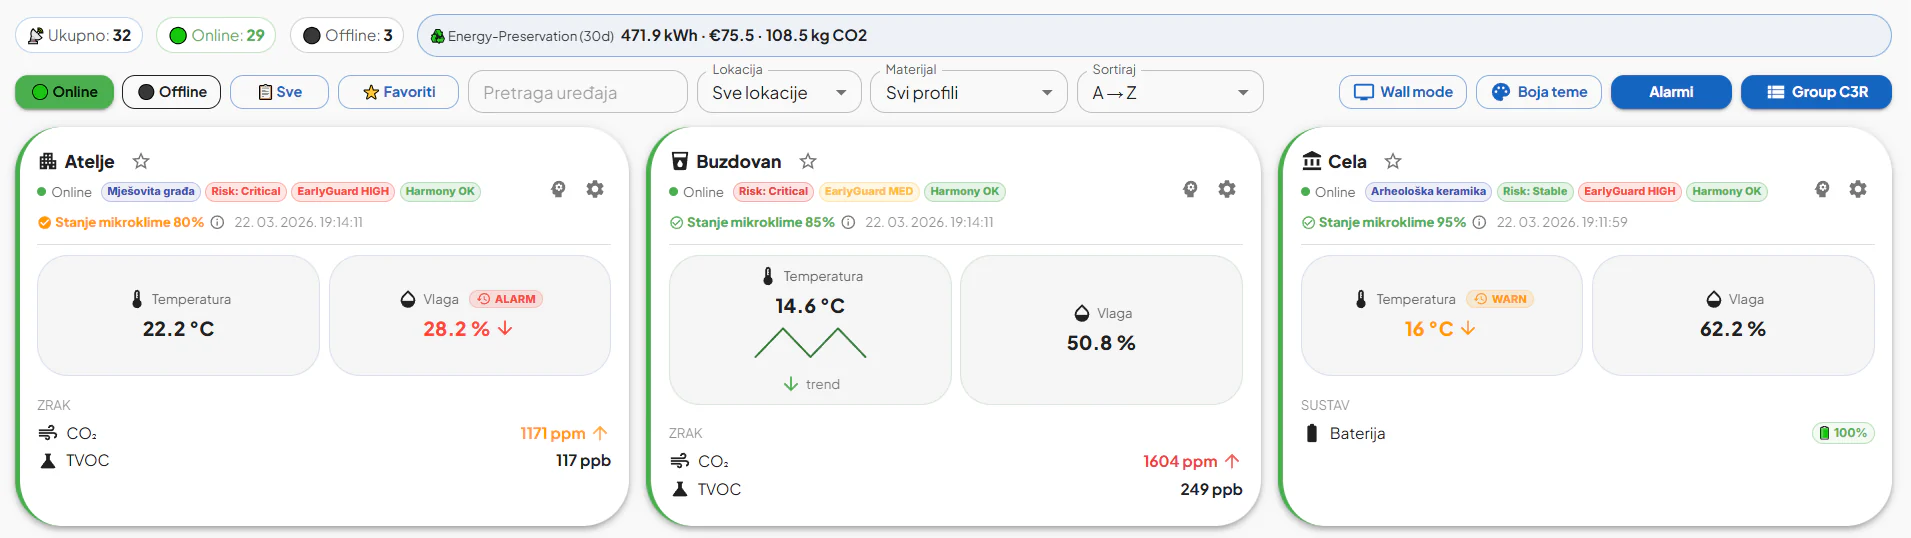Click Risk: Critical tag on Atelje
The image size is (1911, 538).
click(x=246, y=192)
